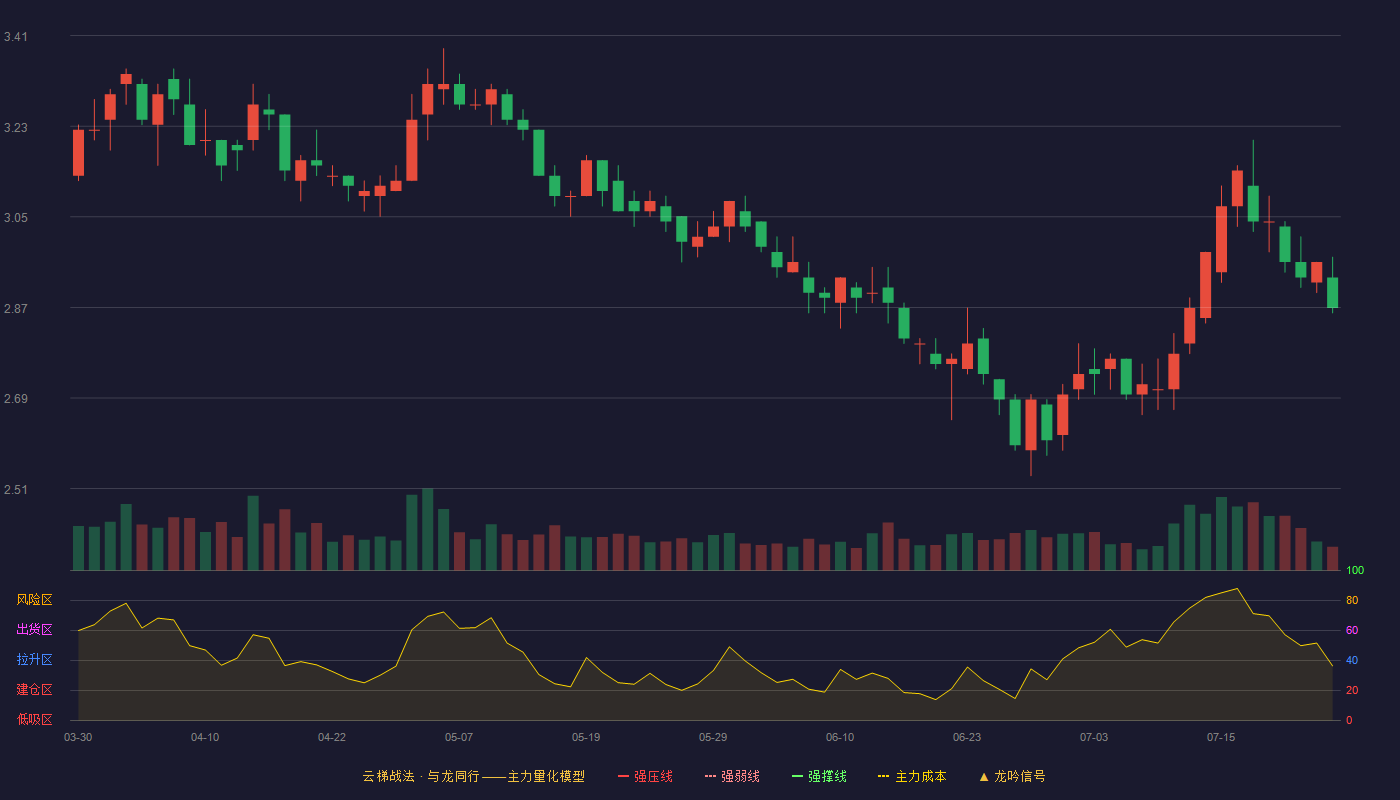The height and width of the screenshot is (800, 1400).
Task: Click the 05-19 date label
Action: [586, 737]
